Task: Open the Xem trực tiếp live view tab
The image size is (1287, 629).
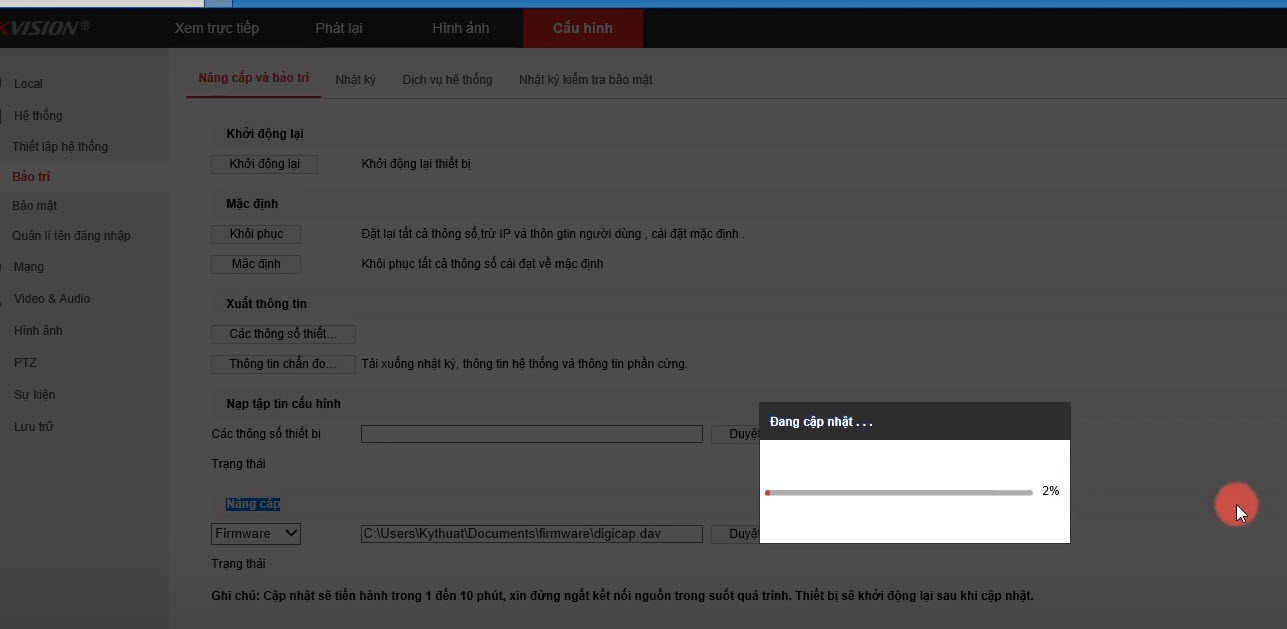Action: tap(216, 28)
